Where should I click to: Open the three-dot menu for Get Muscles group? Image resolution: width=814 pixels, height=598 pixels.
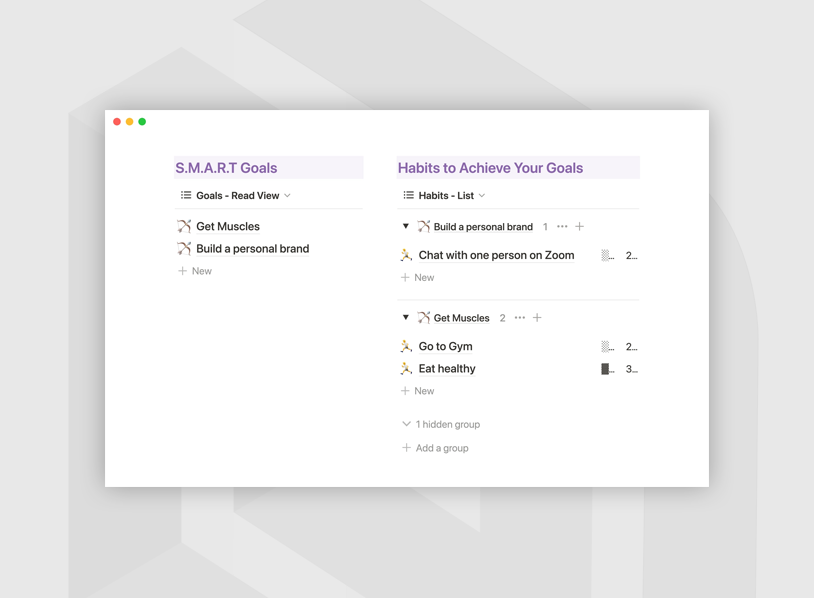coord(520,318)
